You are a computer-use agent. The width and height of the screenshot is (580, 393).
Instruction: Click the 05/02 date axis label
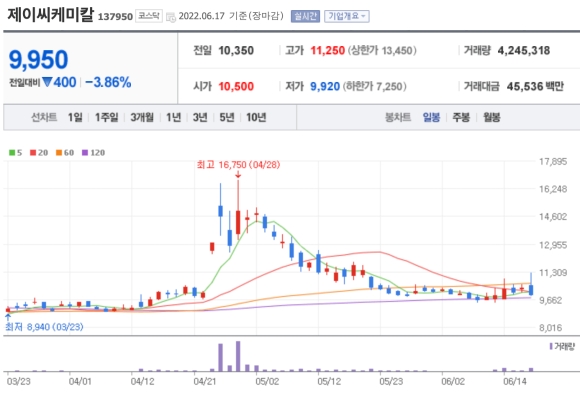pyautogui.click(x=267, y=382)
